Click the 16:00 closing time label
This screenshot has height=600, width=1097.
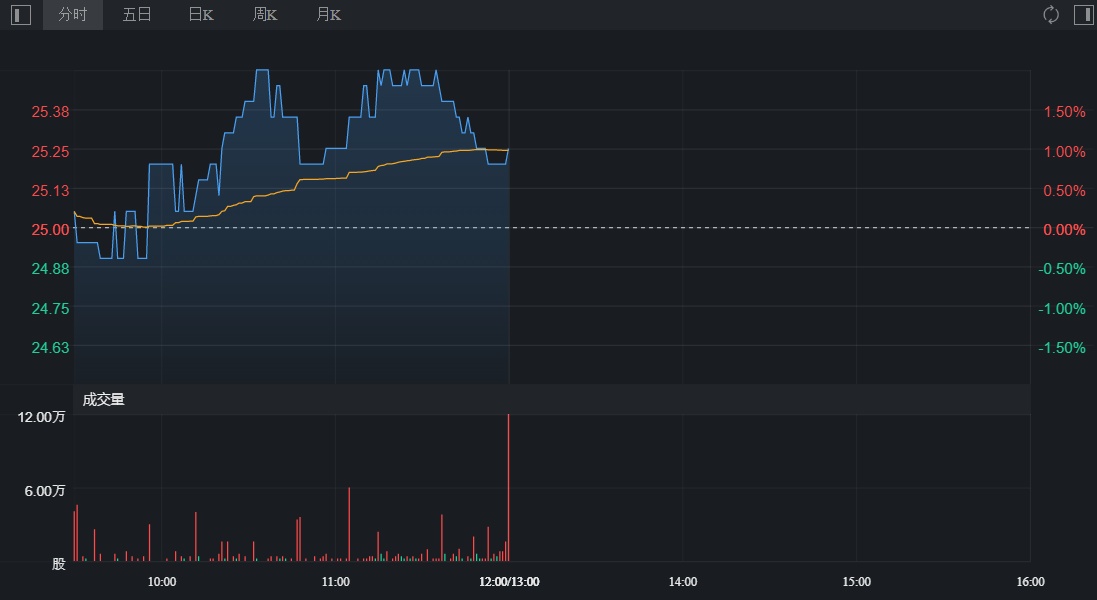tap(1030, 582)
